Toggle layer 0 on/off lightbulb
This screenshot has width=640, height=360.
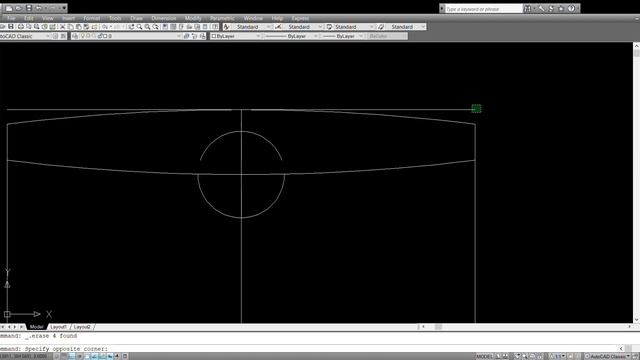click(x=83, y=36)
